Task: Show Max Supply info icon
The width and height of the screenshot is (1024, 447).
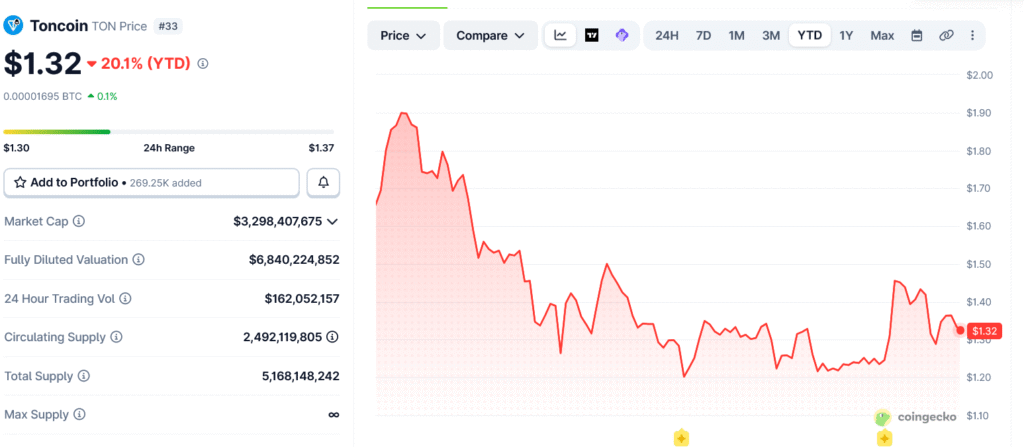Action: pos(79,414)
